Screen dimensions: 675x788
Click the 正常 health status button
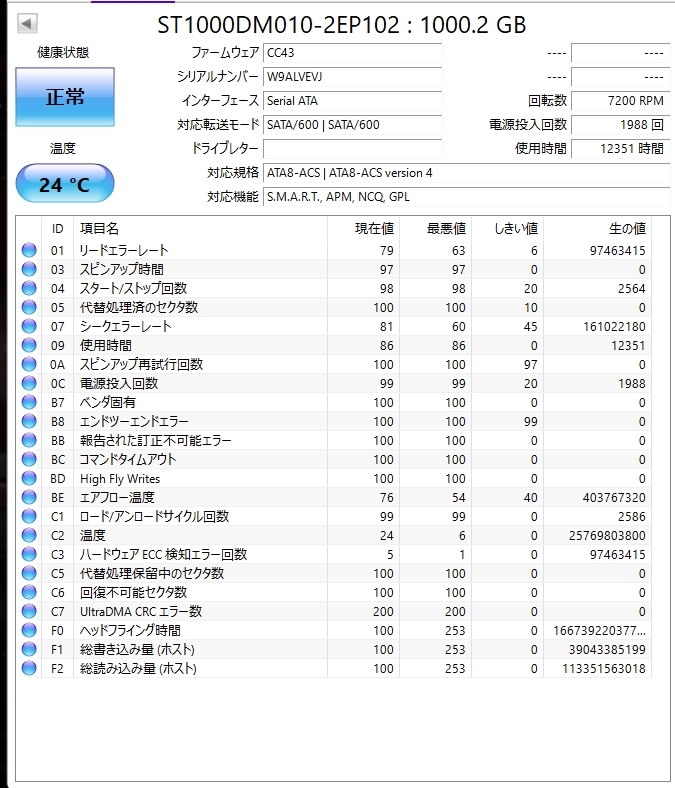pos(65,97)
